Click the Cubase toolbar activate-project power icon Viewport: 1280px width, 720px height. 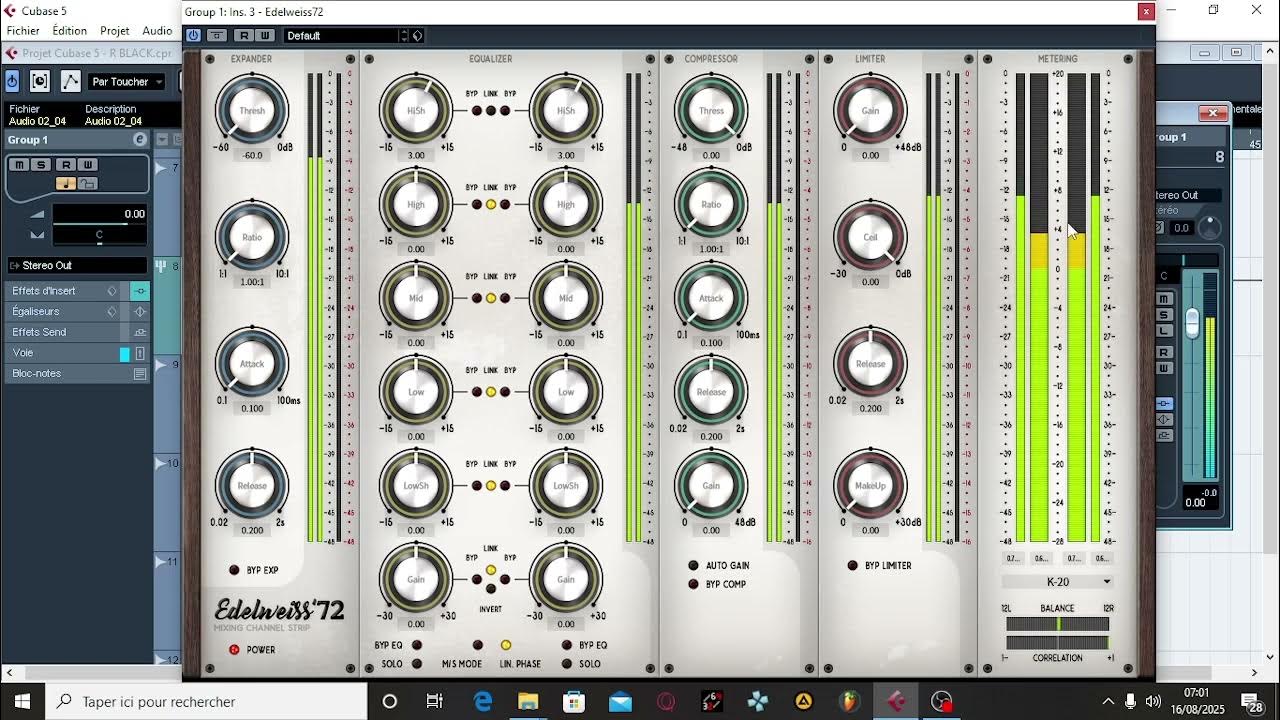click(12, 81)
